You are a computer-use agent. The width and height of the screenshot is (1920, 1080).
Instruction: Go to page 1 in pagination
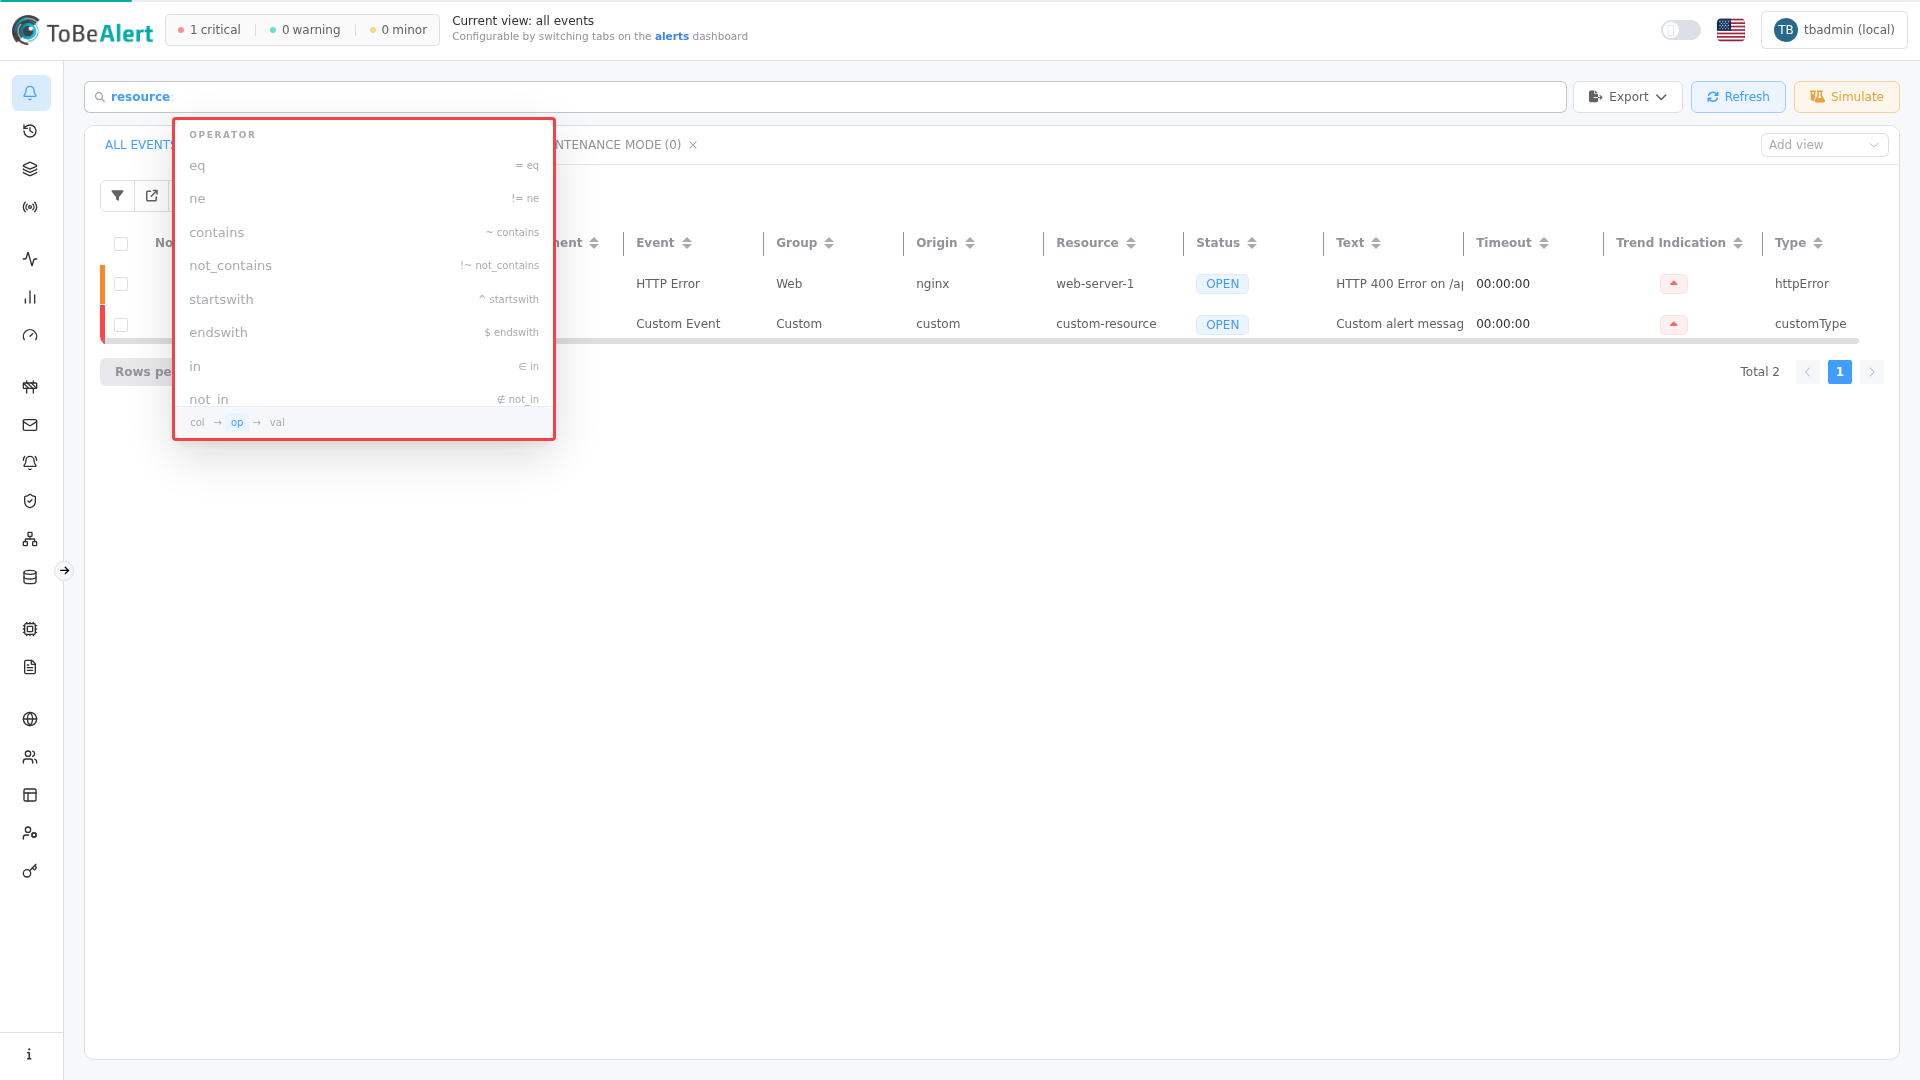click(x=1840, y=372)
